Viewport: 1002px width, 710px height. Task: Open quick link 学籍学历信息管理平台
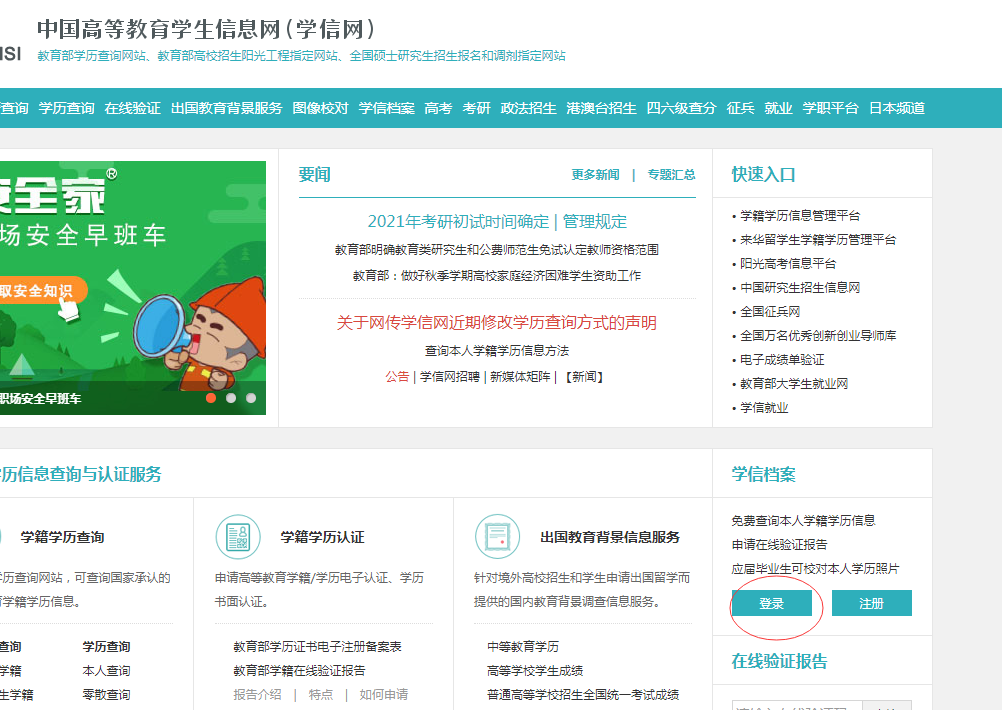pos(800,216)
